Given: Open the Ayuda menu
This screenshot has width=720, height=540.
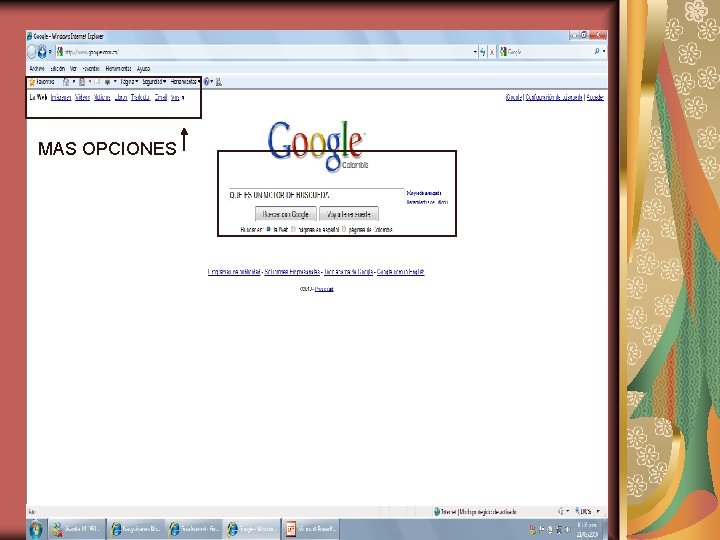Looking at the screenshot, I should point(143,68).
